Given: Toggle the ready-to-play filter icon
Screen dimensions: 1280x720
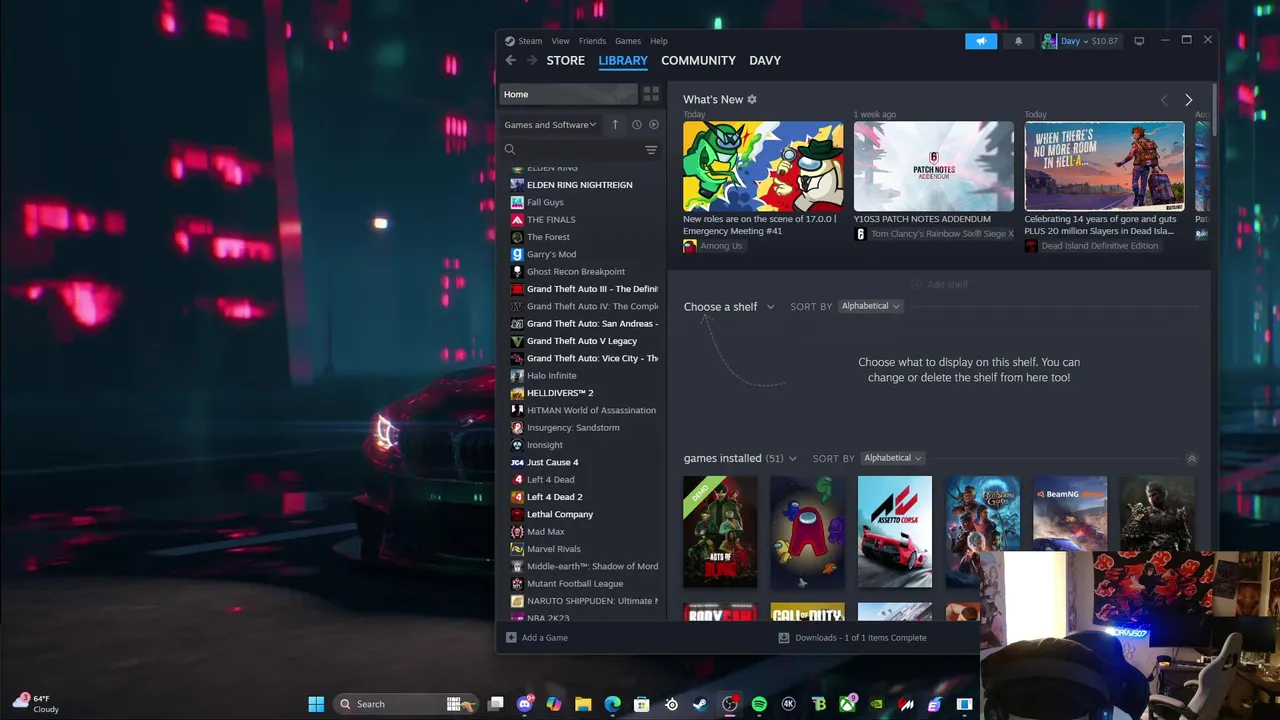Looking at the screenshot, I should [x=654, y=125].
